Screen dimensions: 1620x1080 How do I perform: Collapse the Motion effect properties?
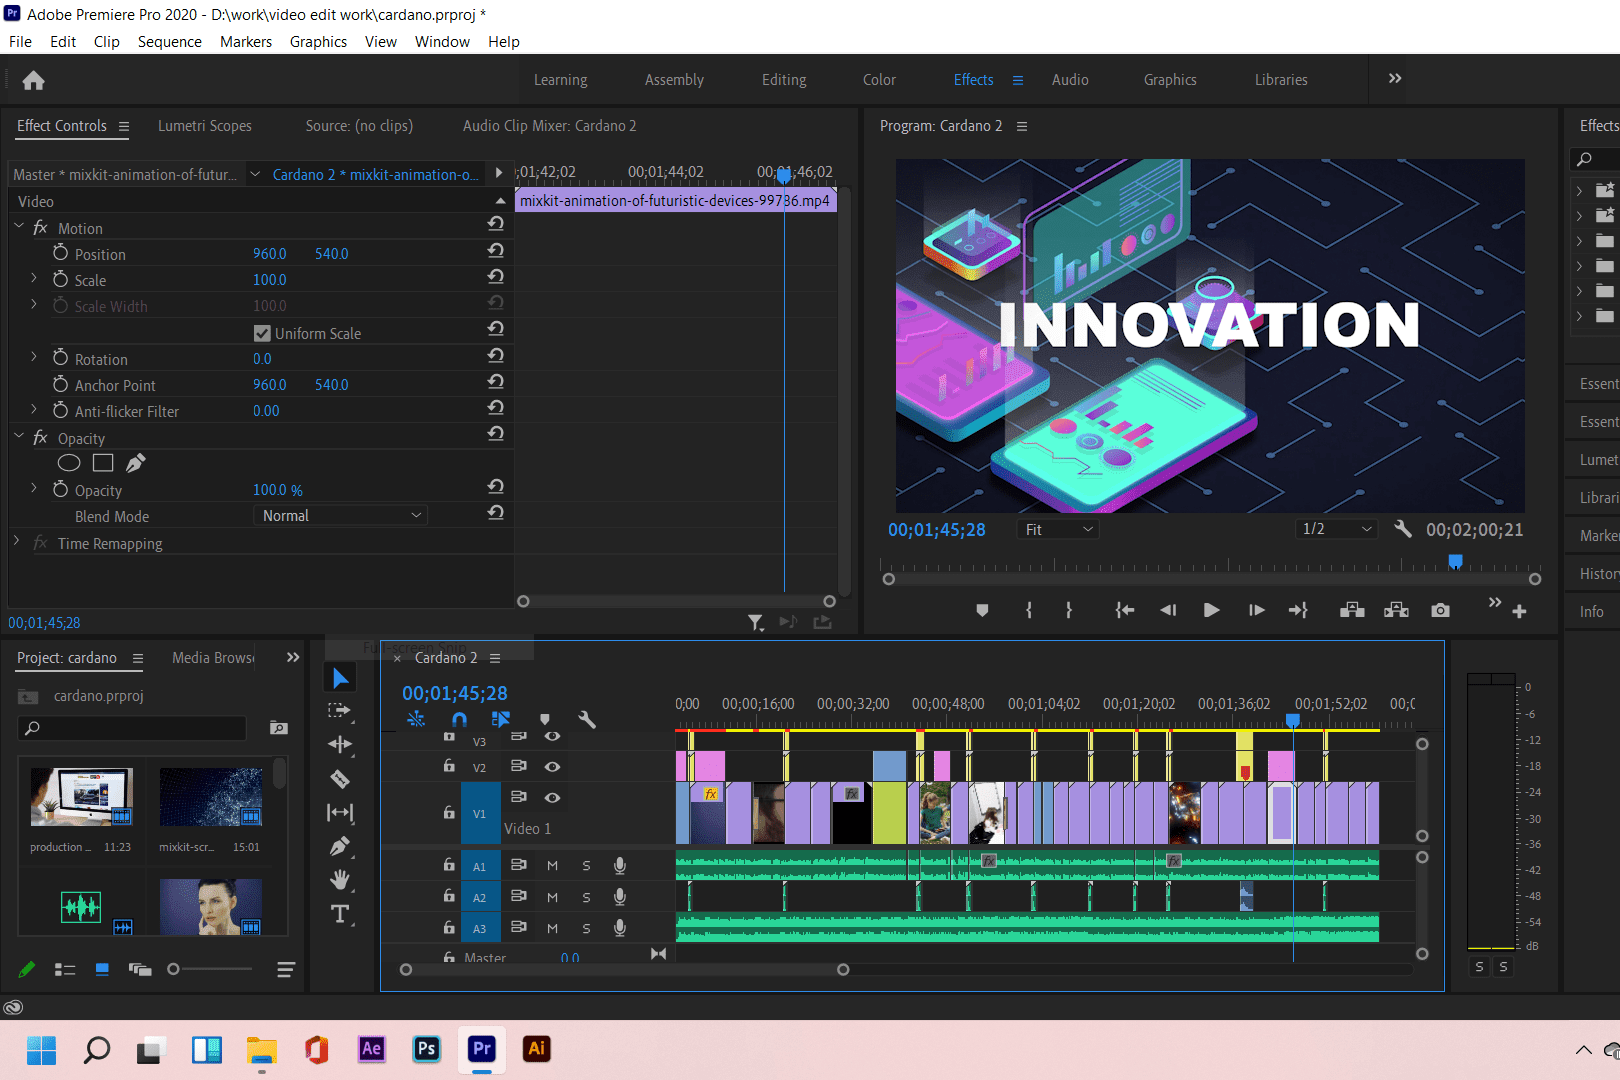pyautogui.click(x=19, y=228)
